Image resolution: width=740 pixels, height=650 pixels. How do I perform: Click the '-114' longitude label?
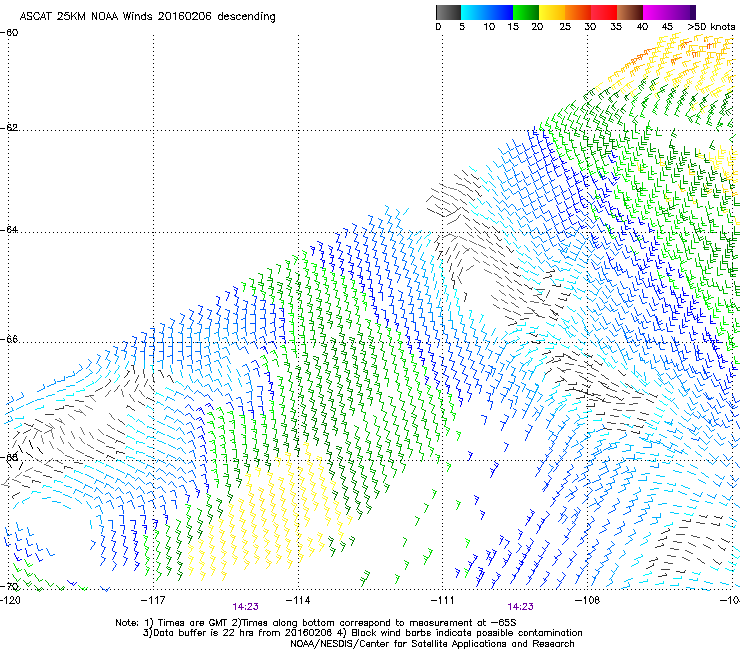[x=298, y=600]
